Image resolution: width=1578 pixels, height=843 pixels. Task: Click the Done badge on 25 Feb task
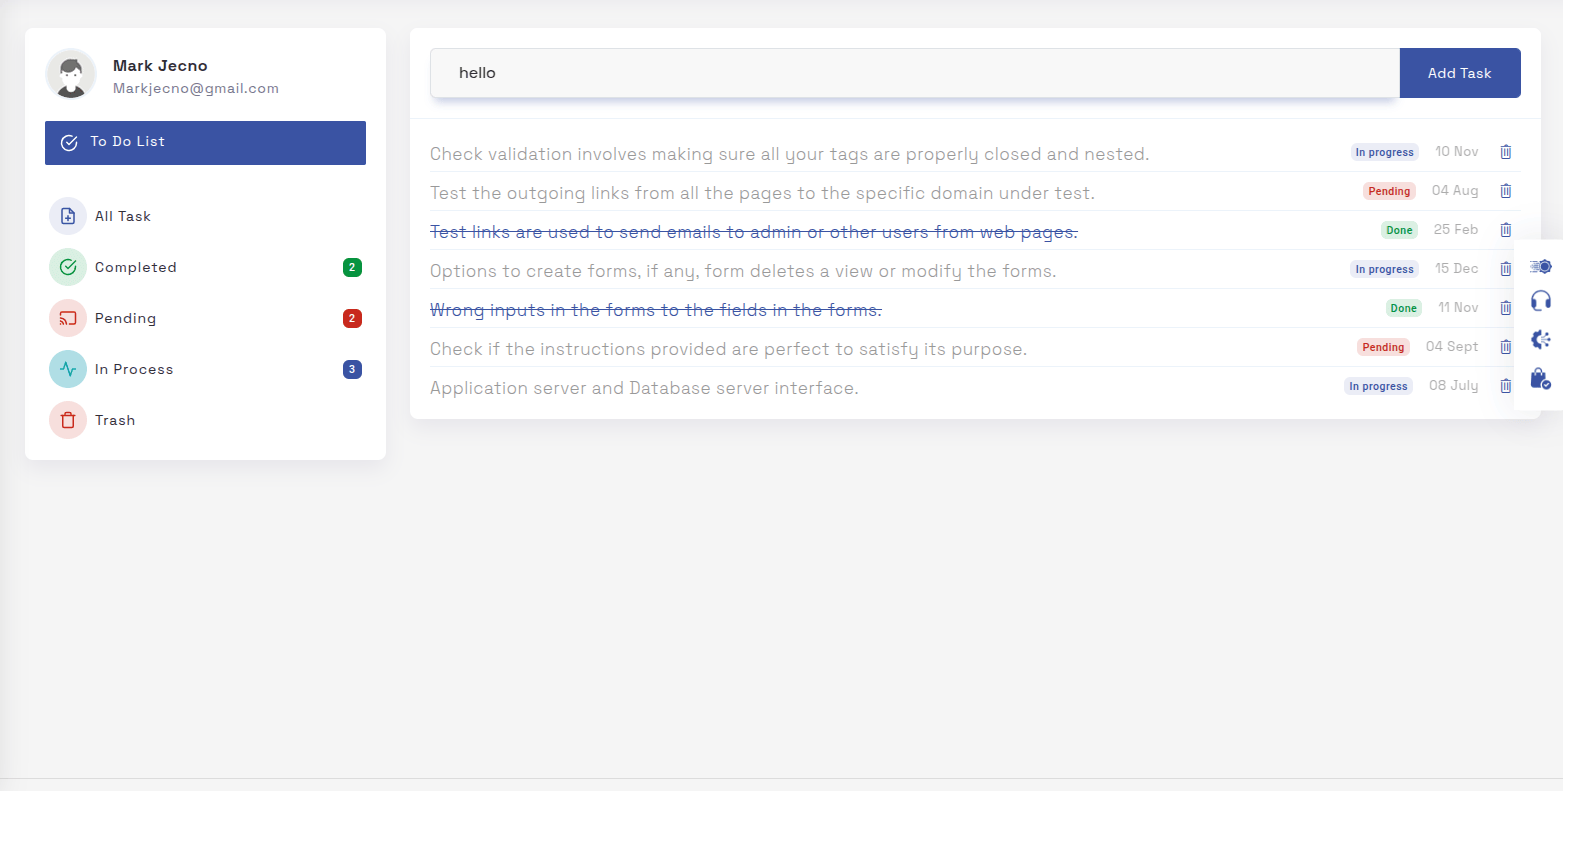click(x=1399, y=230)
